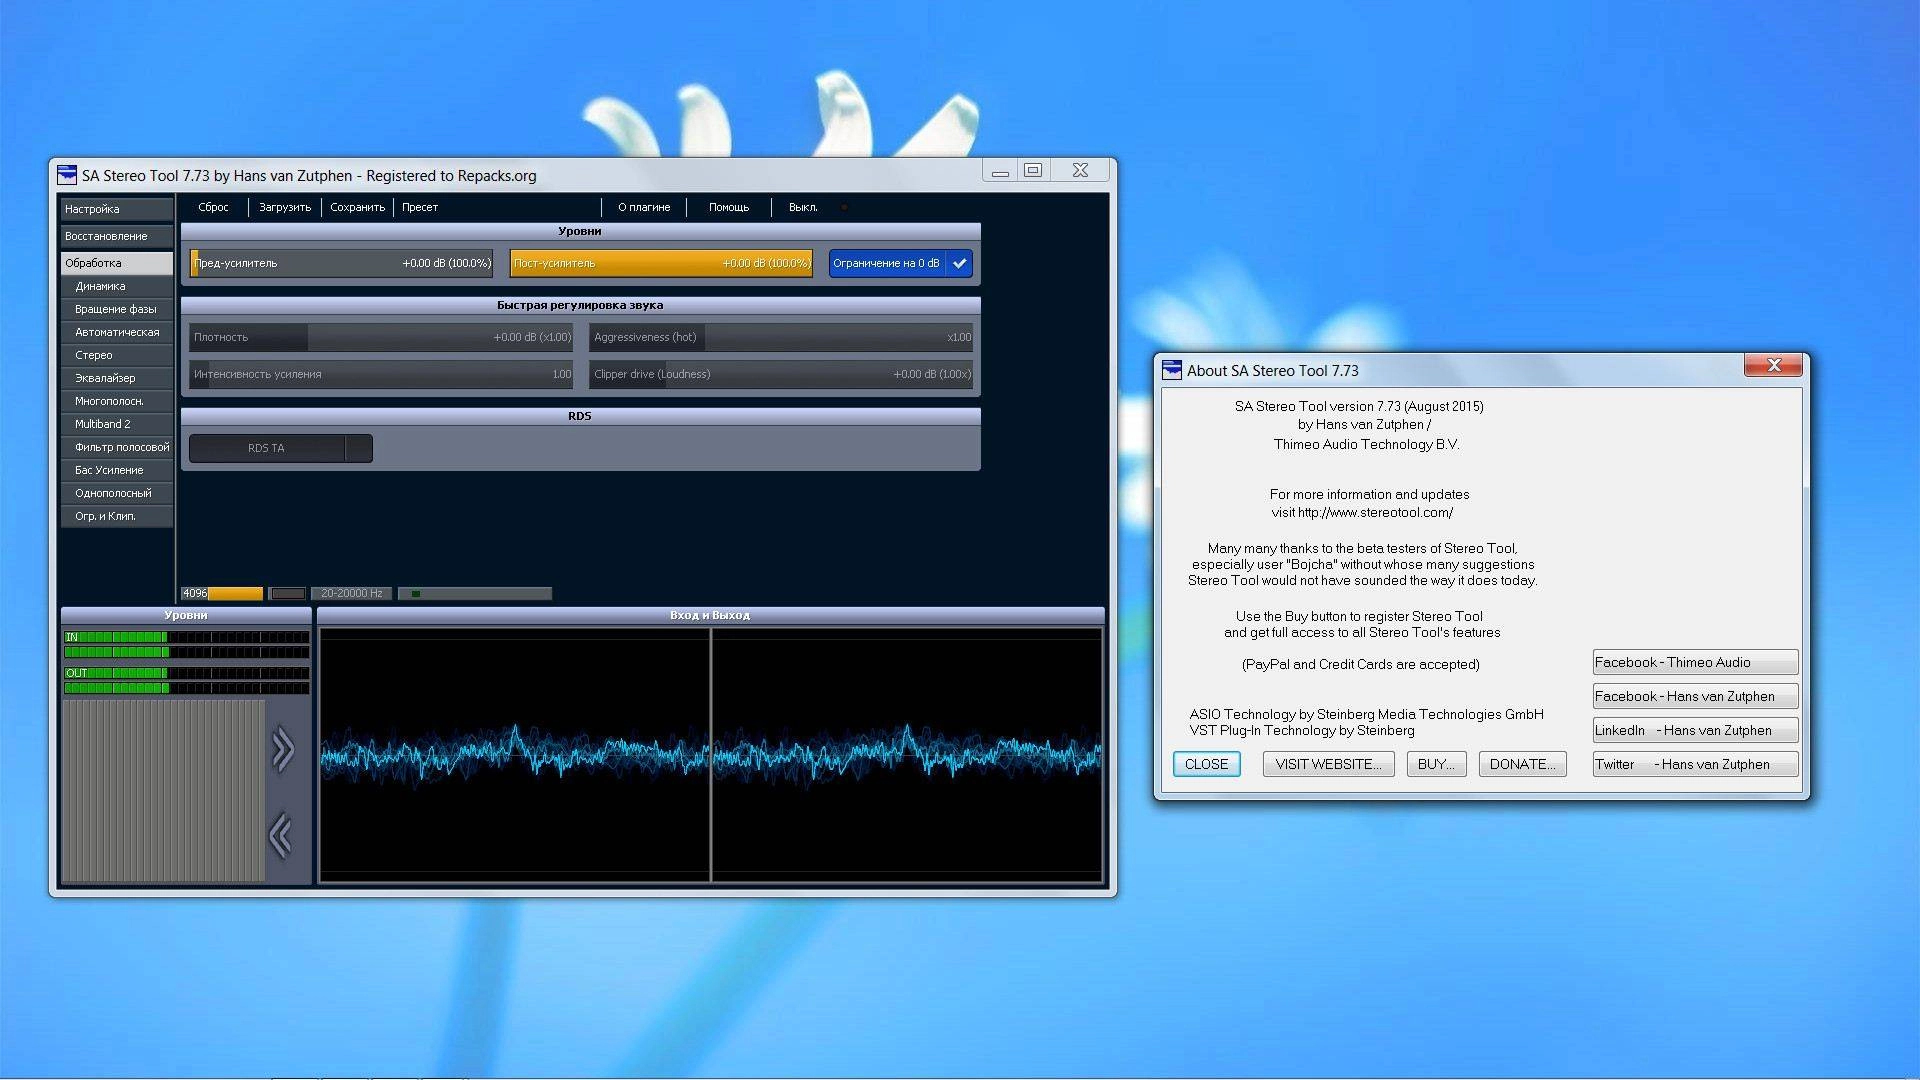Open 'LinkedIn - Hans van Zutphen' button

(x=1695, y=730)
